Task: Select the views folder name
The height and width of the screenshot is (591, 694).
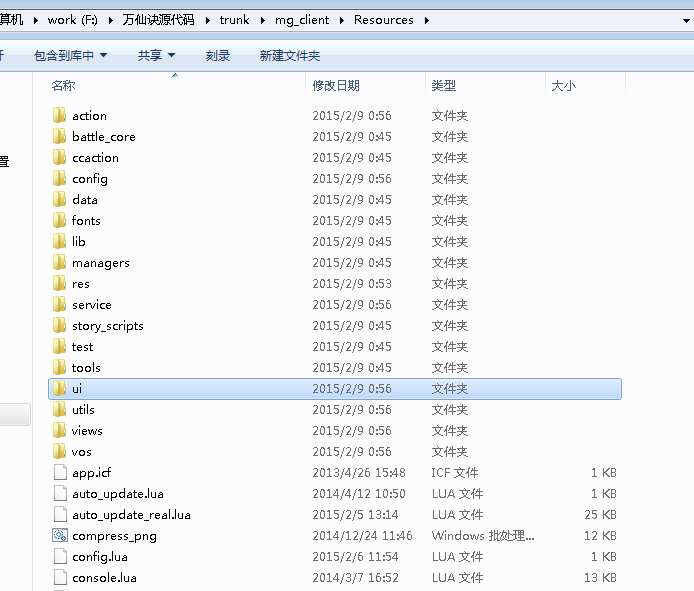Action: click(x=87, y=431)
